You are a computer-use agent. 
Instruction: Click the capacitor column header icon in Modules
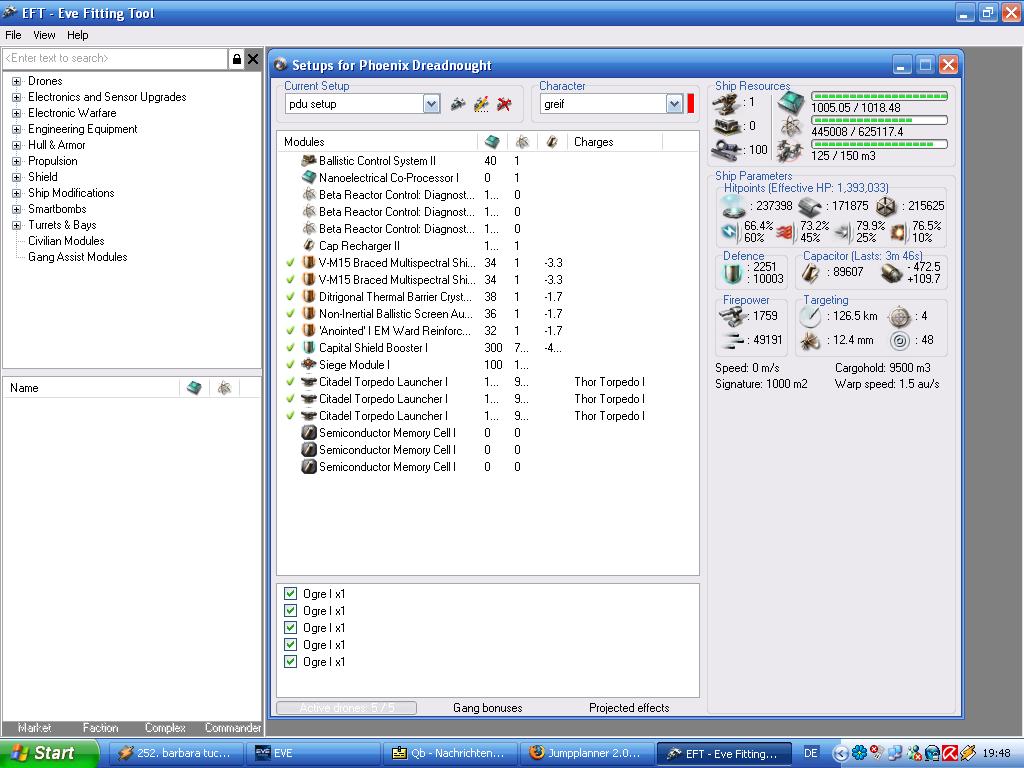point(552,142)
